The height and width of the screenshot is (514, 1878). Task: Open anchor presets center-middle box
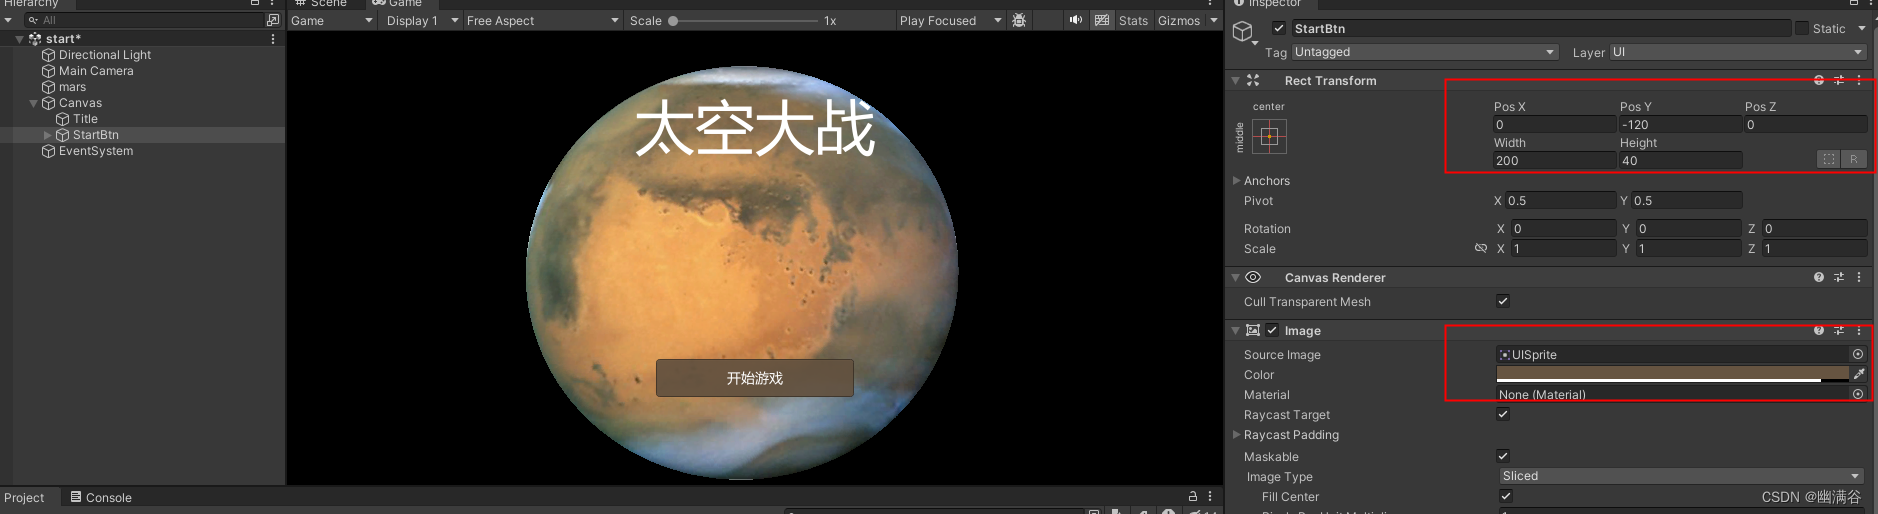1269,137
